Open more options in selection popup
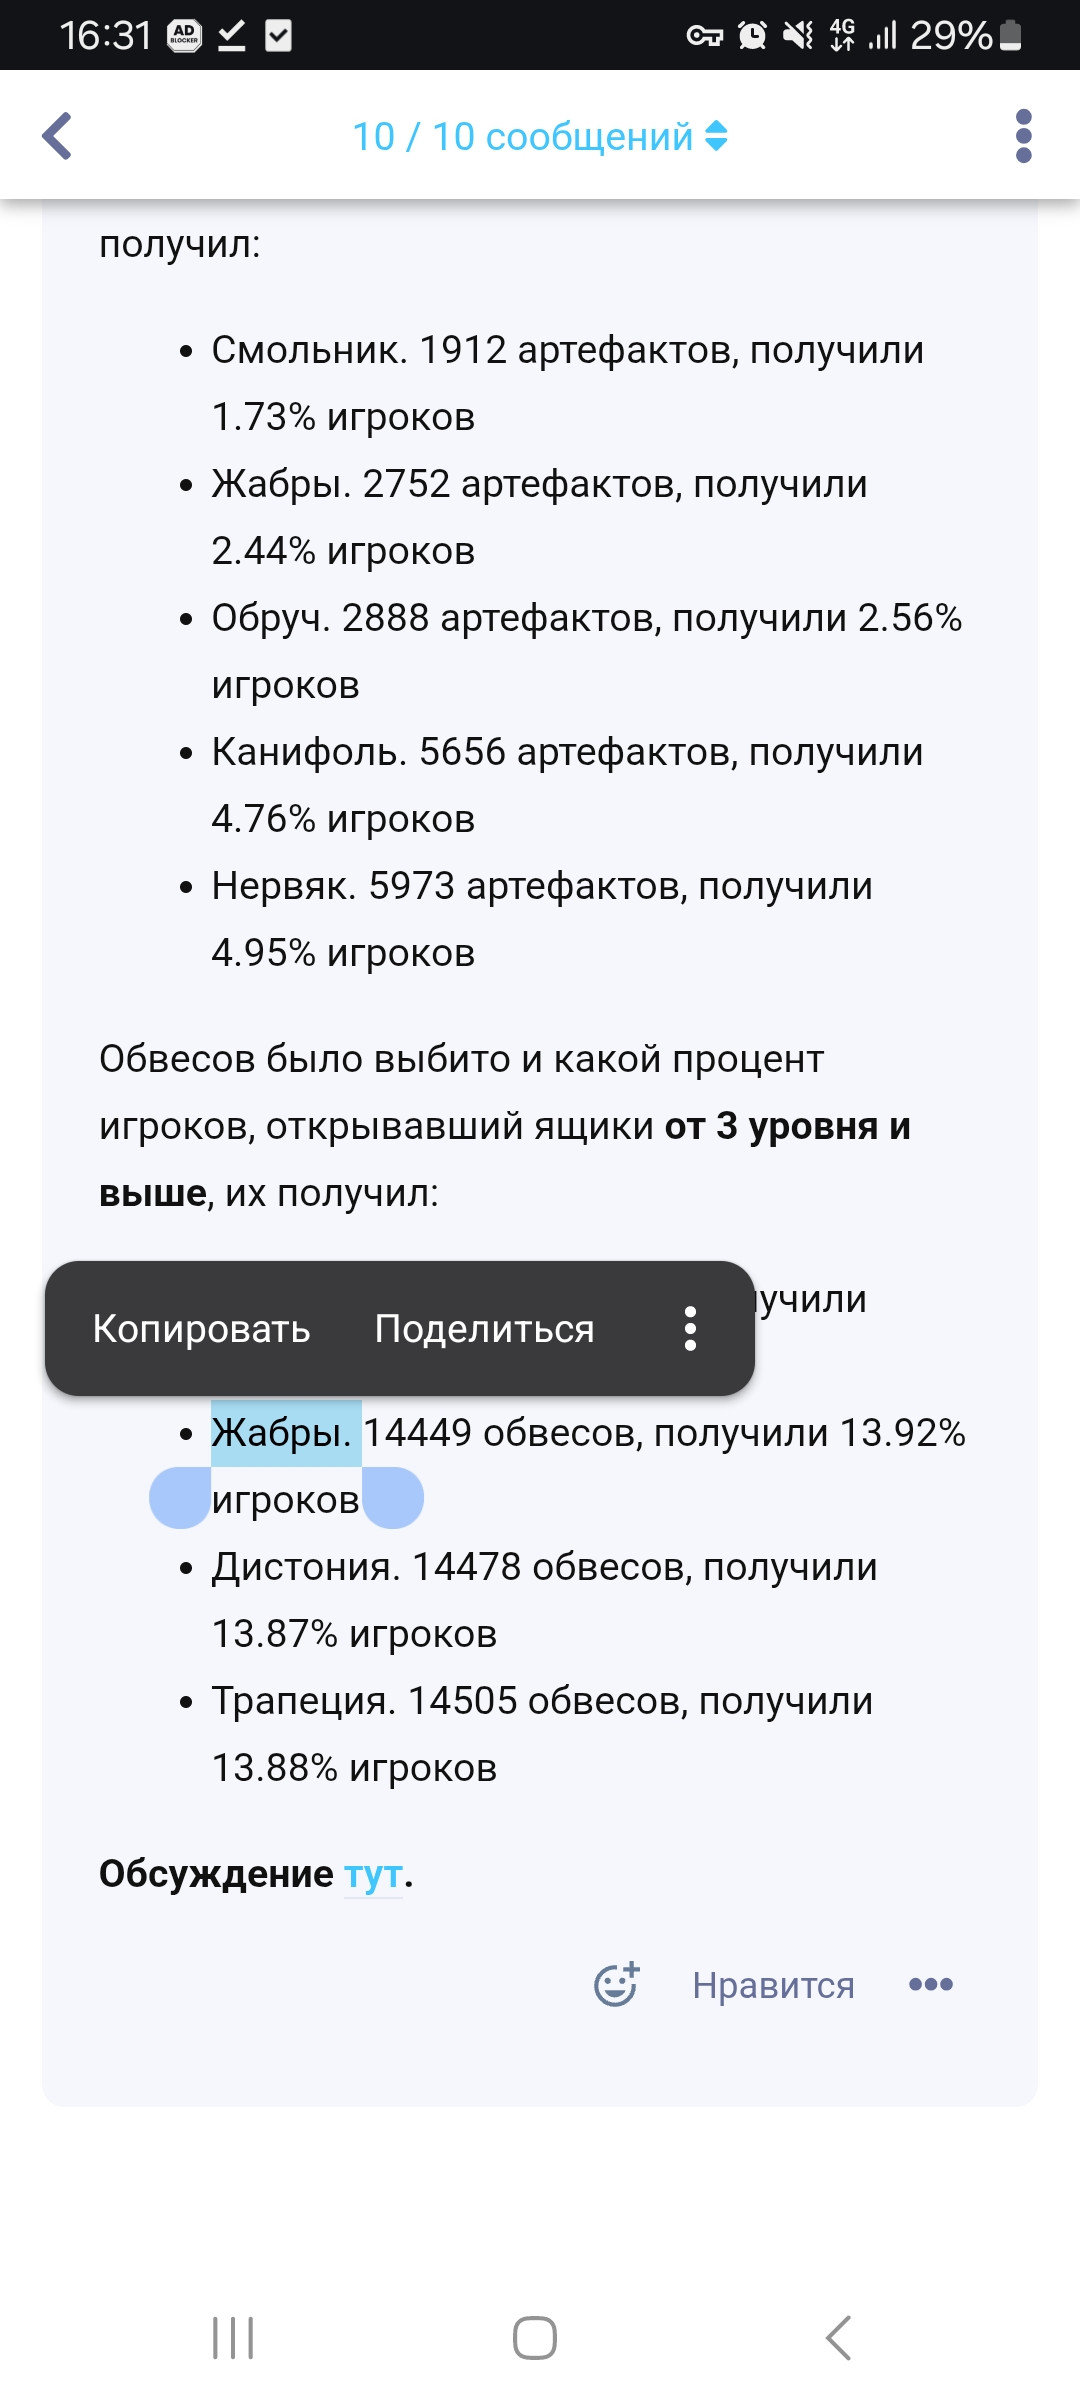Viewport: 1080px width, 2408px height. 690,1329
